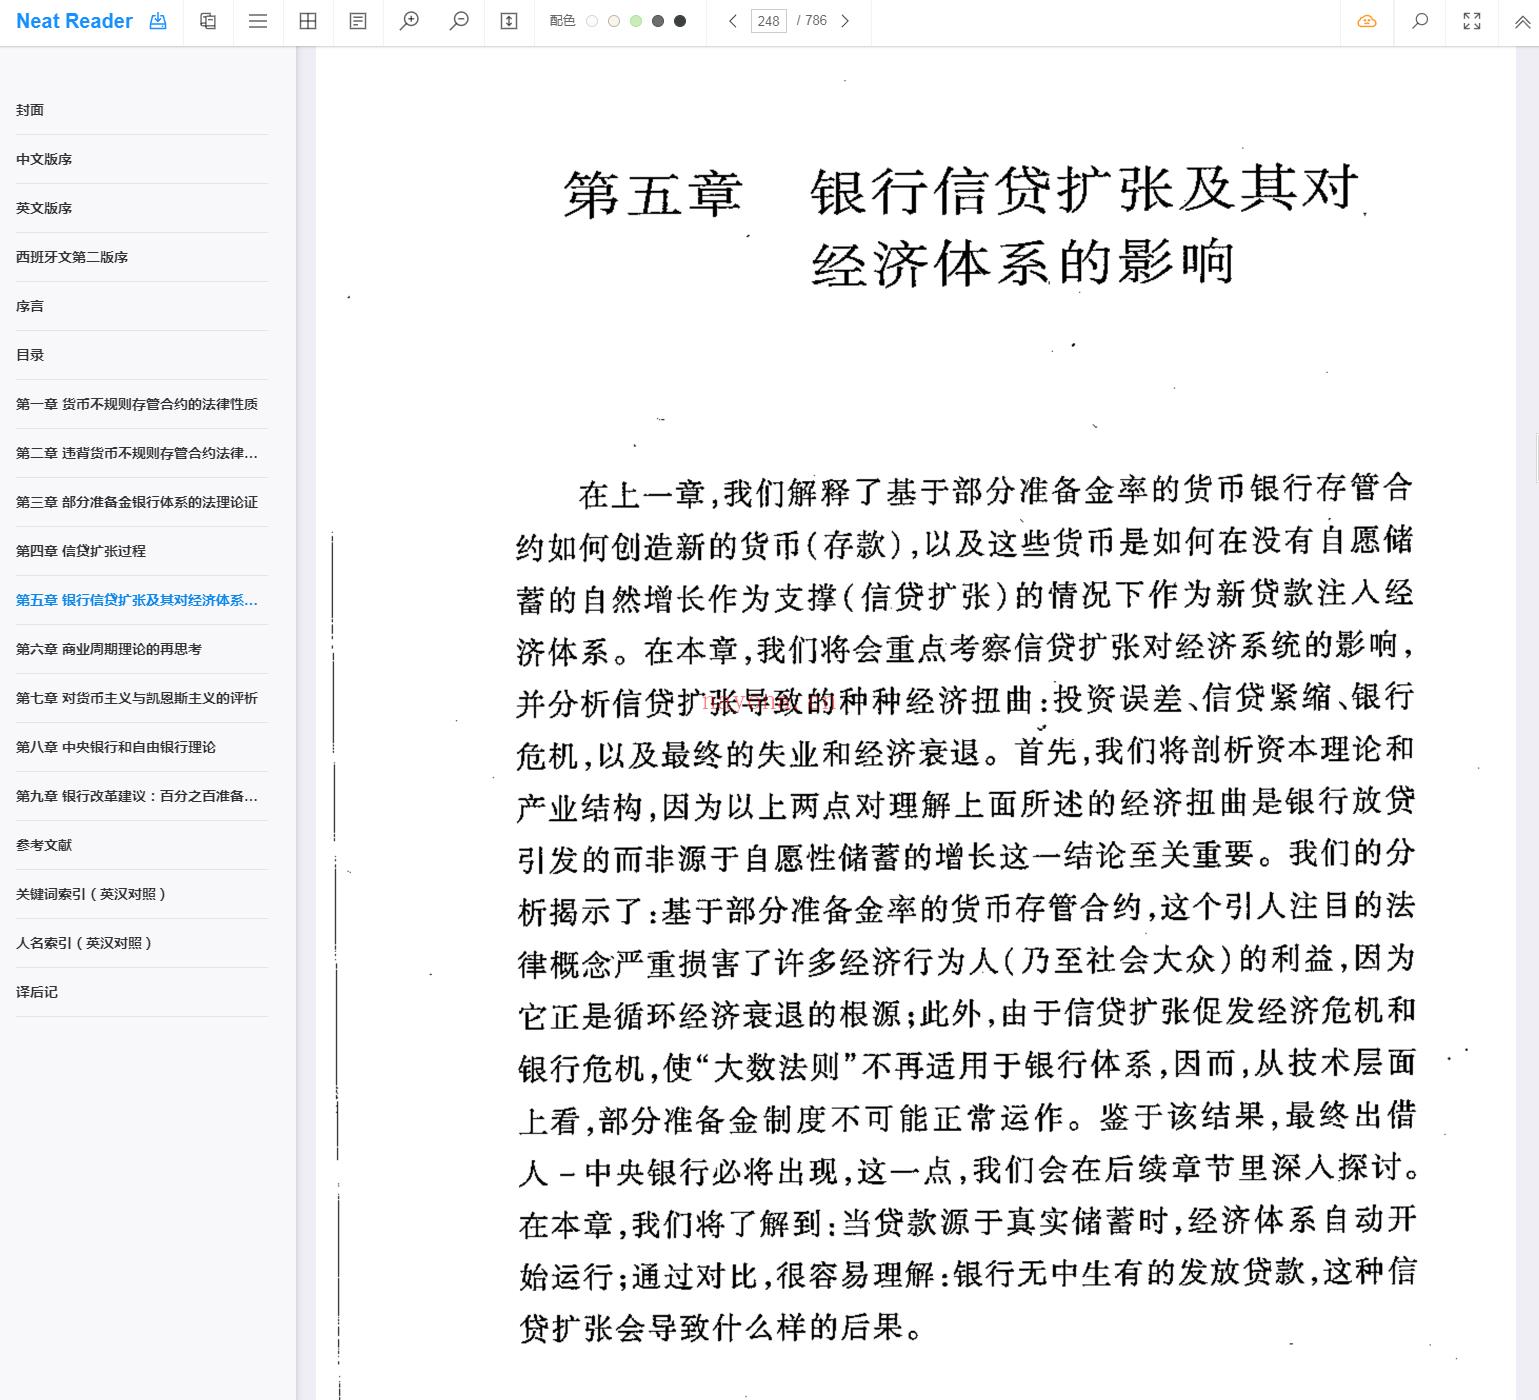The image size is (1539, 1400).
Task: Click the chapter title 第五章 on page
Action: tap(653, 194)
